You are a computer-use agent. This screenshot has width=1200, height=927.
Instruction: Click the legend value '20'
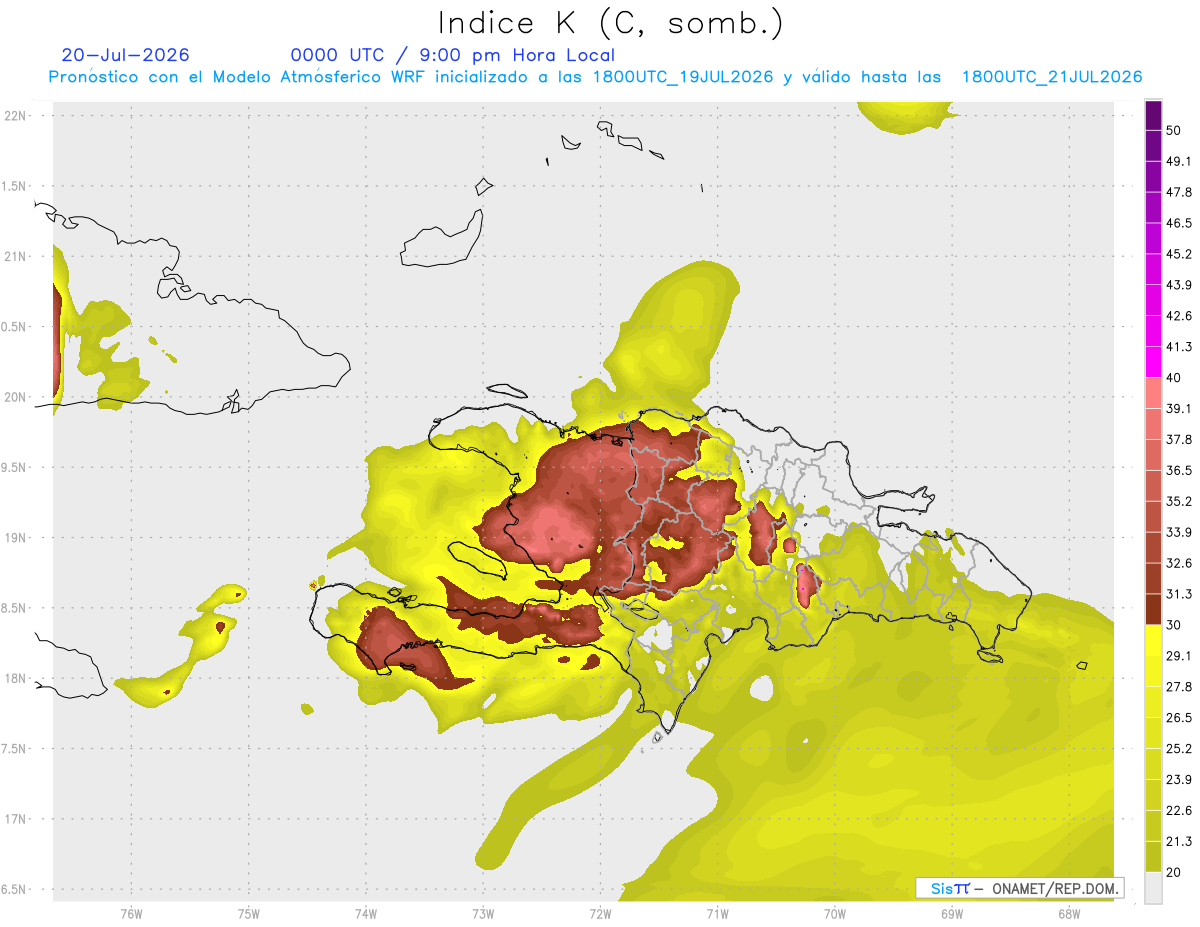[1174, 872]
